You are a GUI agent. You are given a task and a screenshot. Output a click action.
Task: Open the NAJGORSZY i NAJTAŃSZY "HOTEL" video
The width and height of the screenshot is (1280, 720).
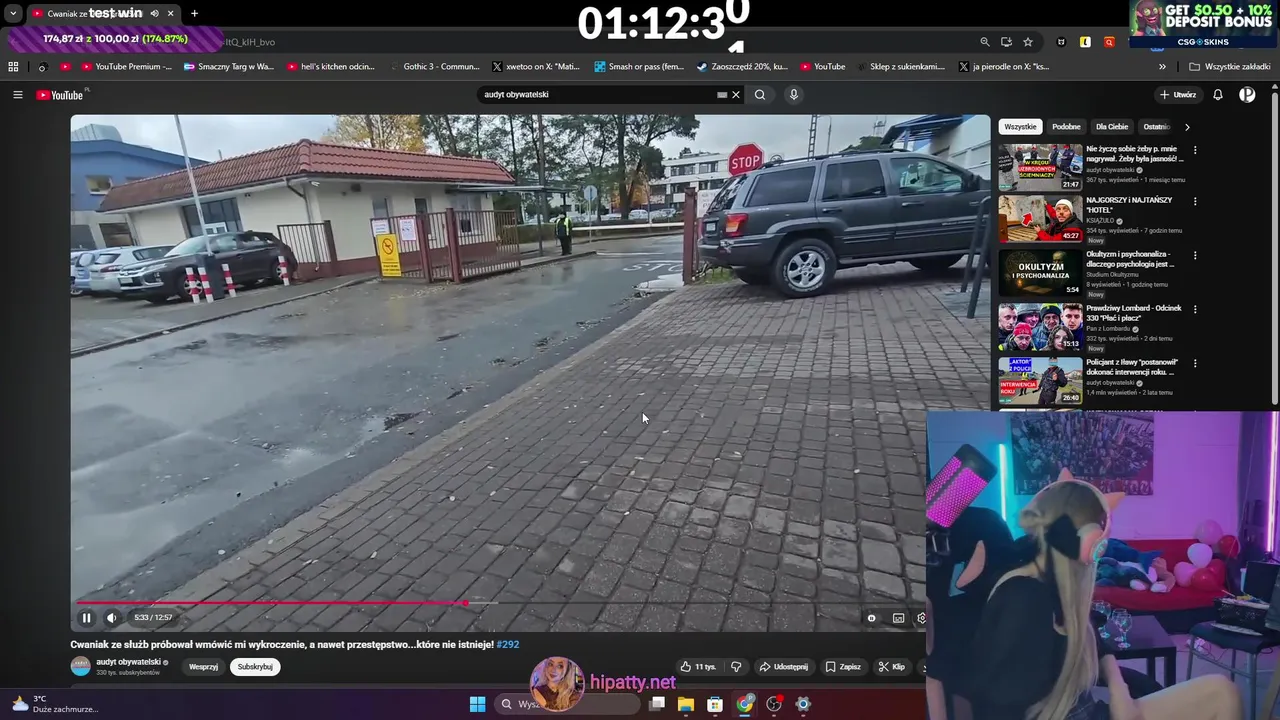[x=1040, y=218]
